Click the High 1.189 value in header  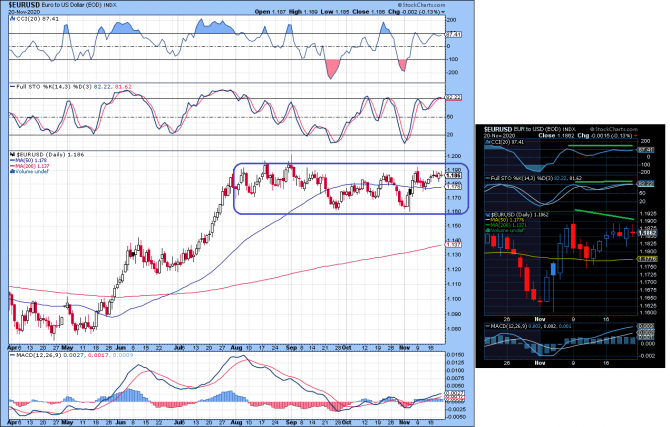tap(305, 12)
